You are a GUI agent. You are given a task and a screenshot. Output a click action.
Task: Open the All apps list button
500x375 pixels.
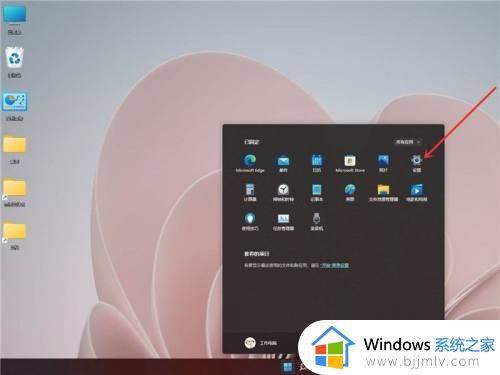(x=407, y=142)
